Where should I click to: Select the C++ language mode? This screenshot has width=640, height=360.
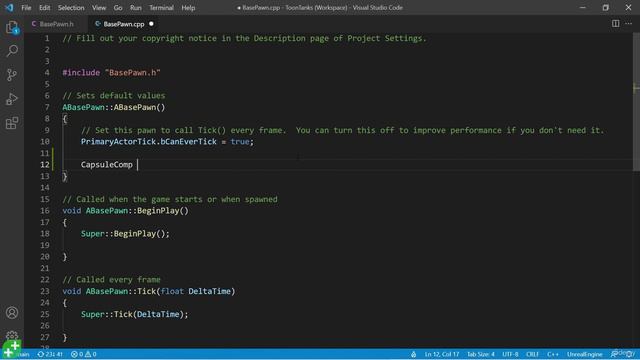click(553, 354)
